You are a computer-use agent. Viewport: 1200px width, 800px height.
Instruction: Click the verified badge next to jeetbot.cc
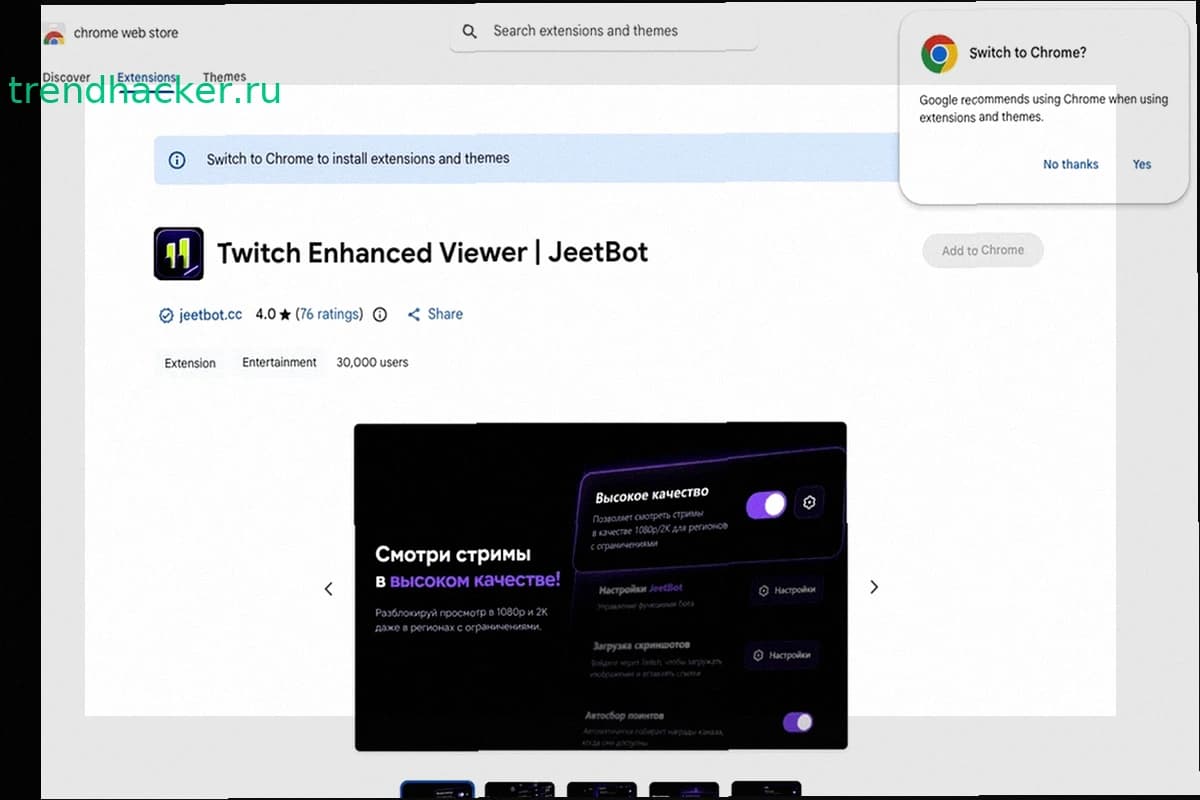pyautogui.click(x=167, y=315)
